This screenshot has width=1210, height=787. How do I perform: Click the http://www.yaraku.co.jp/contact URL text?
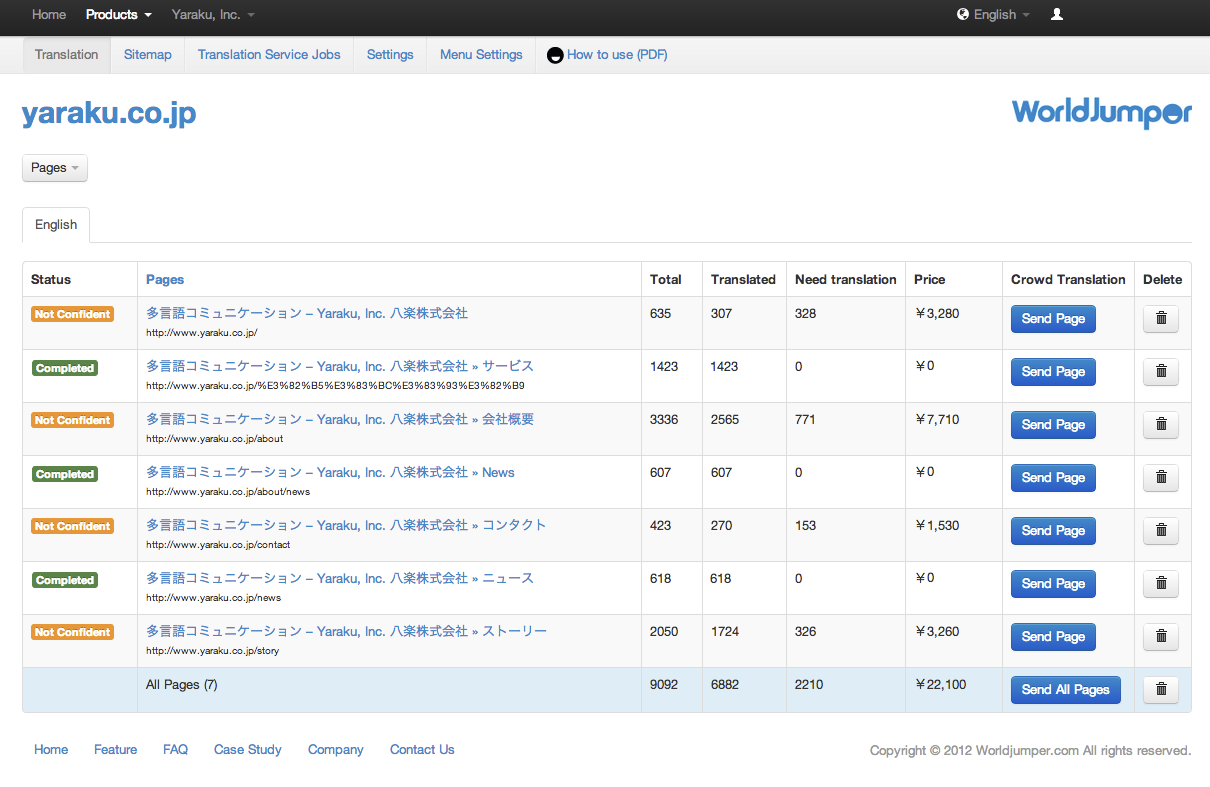pyautogui.click(x=218, y=545)
